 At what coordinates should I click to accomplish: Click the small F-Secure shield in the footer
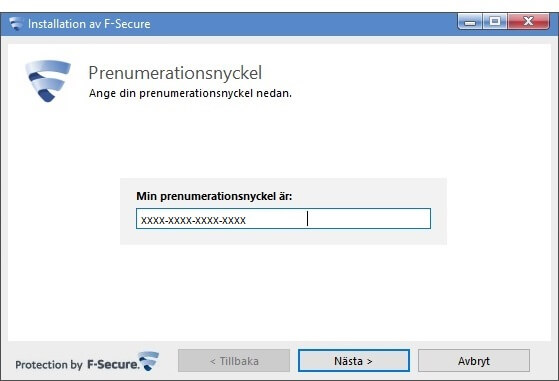[148, 361]
